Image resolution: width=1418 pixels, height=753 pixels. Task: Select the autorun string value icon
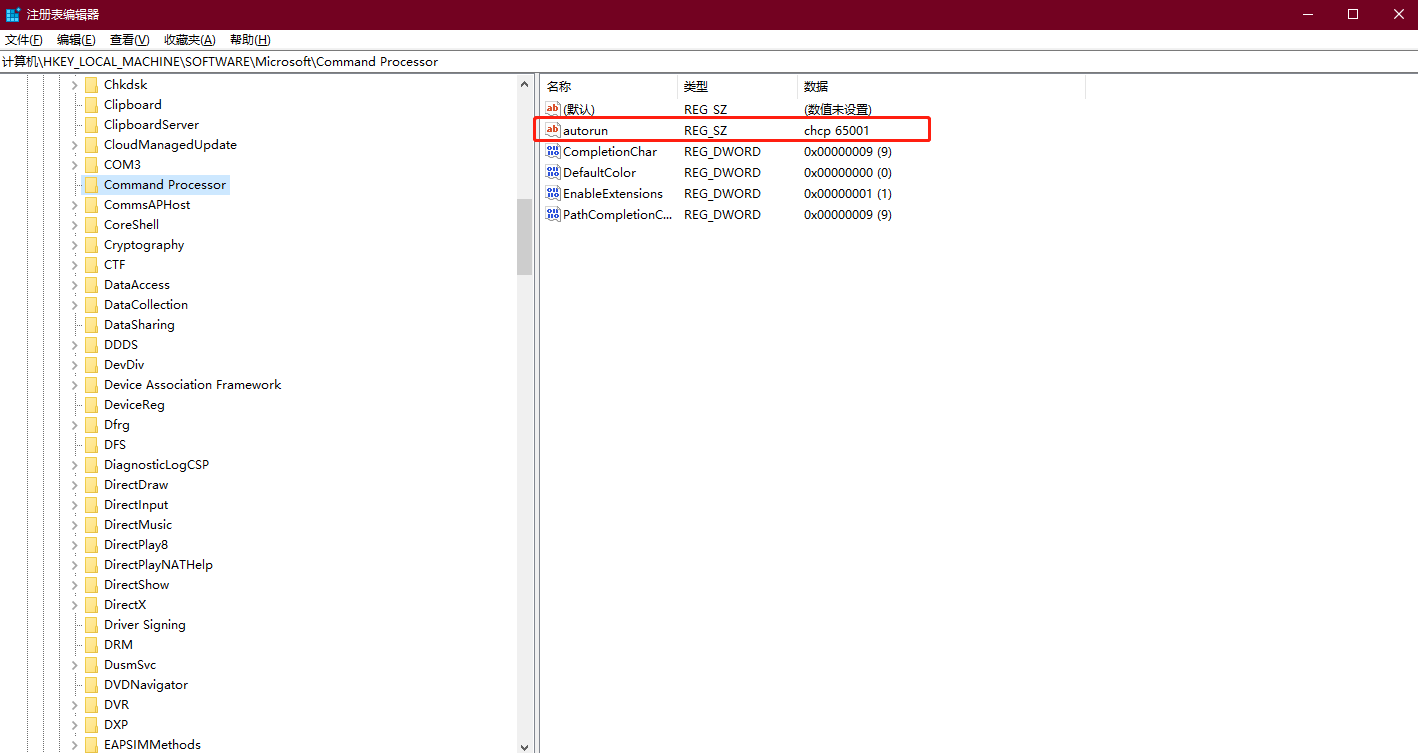point(552,130)
